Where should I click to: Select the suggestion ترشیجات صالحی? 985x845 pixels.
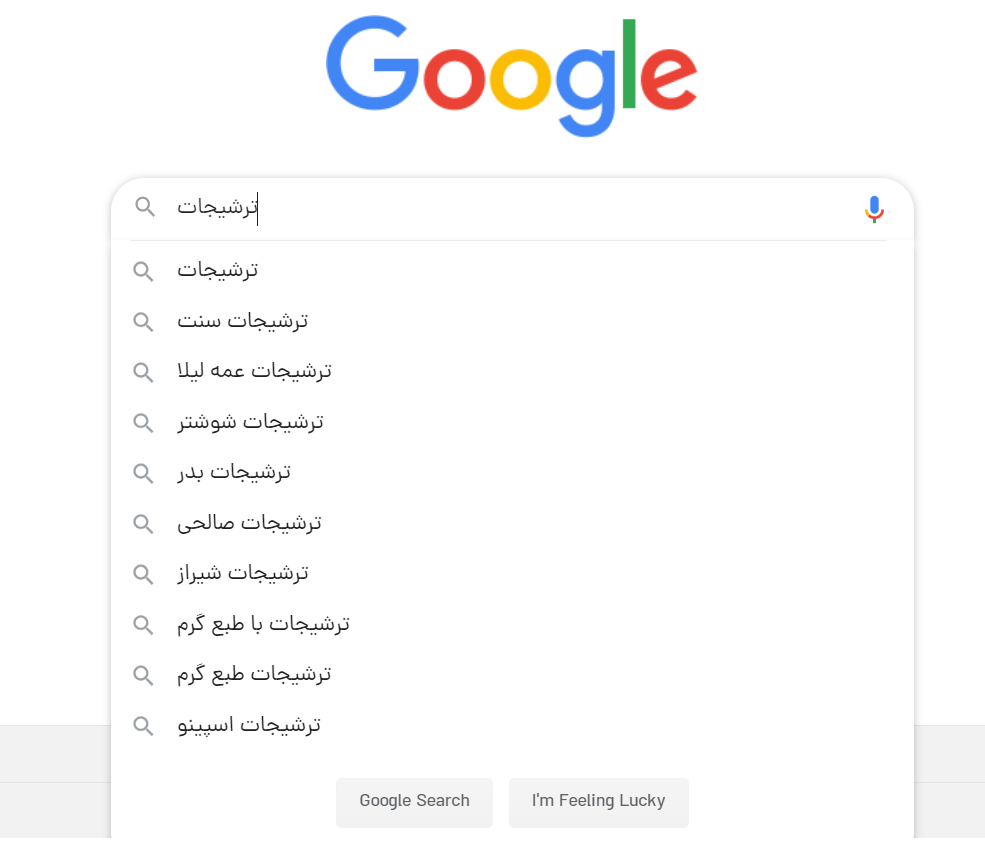(x=246, y=523)
